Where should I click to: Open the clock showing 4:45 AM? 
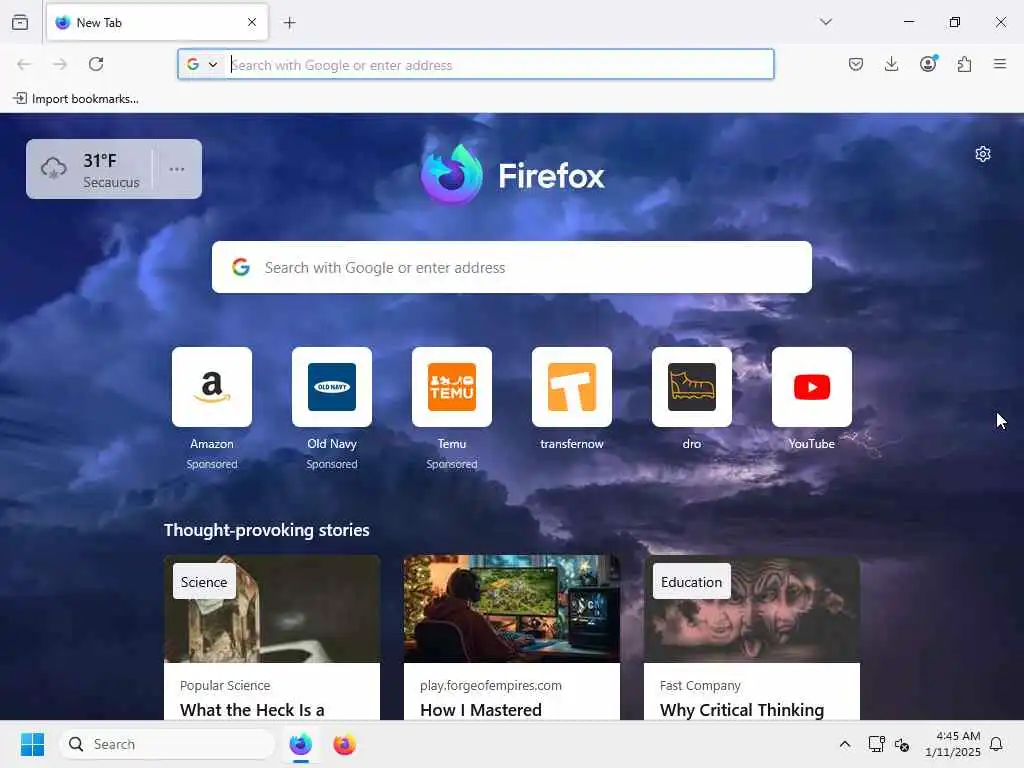click(953, 744)
